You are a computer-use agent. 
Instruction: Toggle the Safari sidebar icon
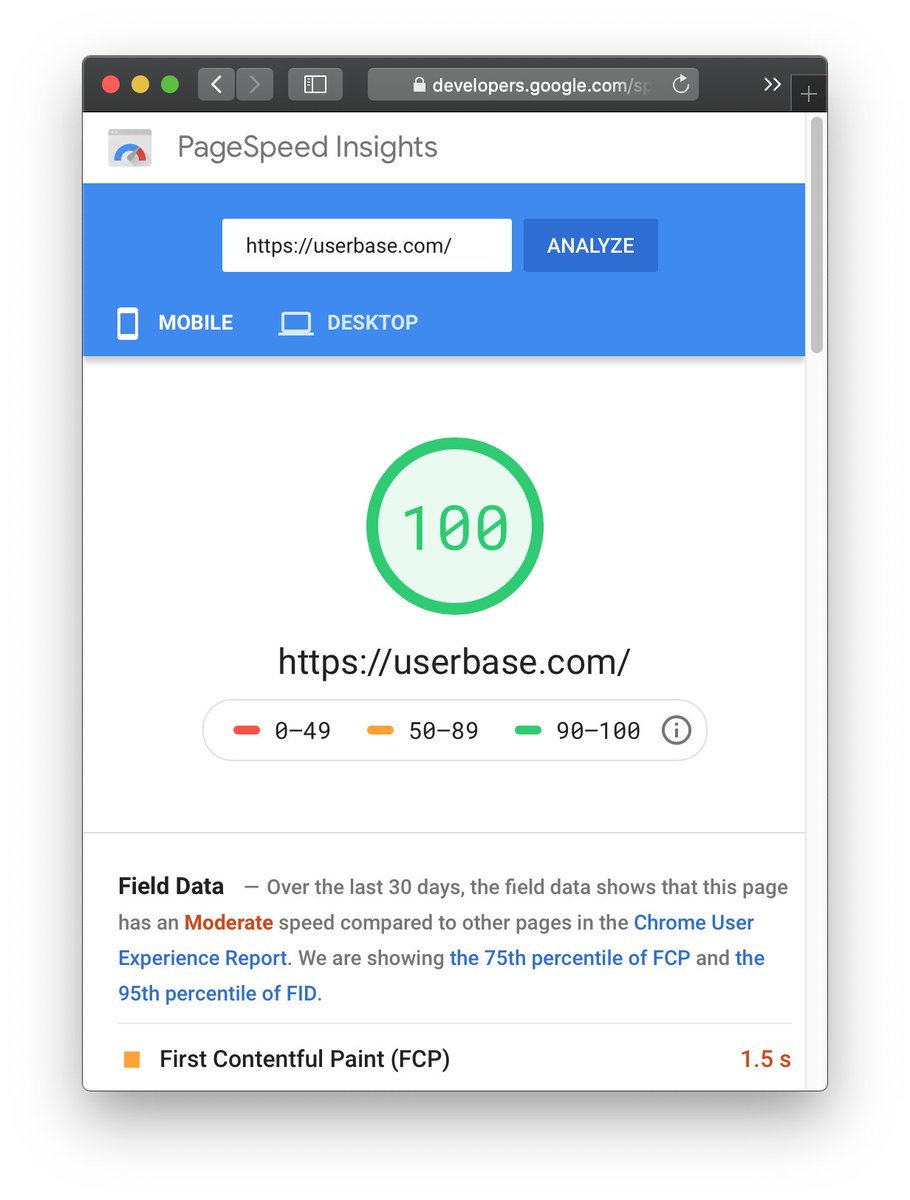click(x=315, y=85)
